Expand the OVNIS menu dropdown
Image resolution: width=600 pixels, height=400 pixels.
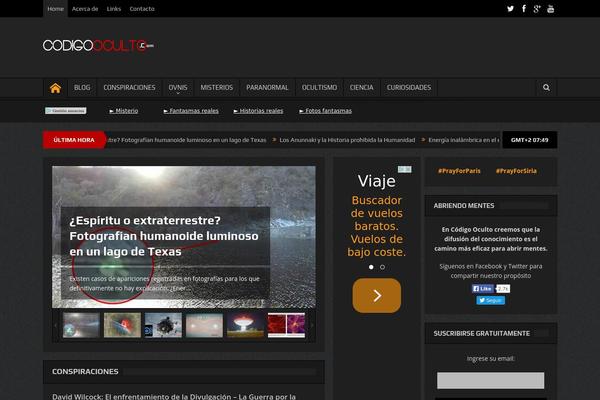[x=178, y=88]
